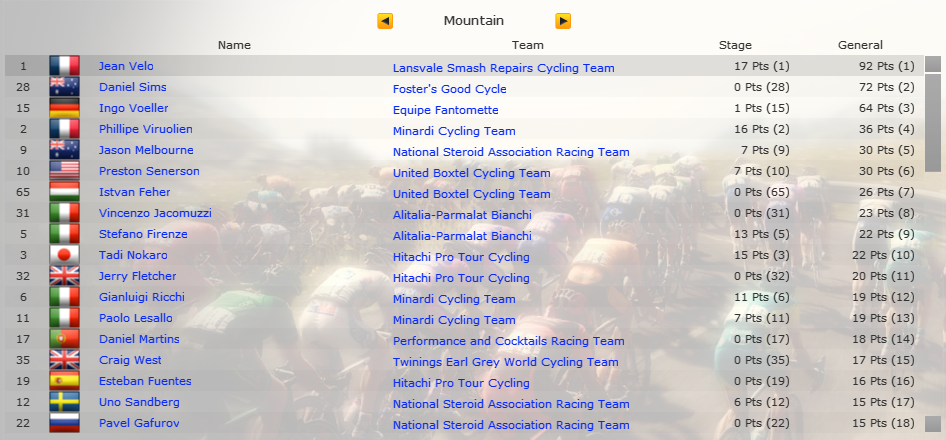The width and height of the screenshot is (946, 440).
Task: Click the Russian flag beside Pavel Gafurov
Action: click(65, 422)
